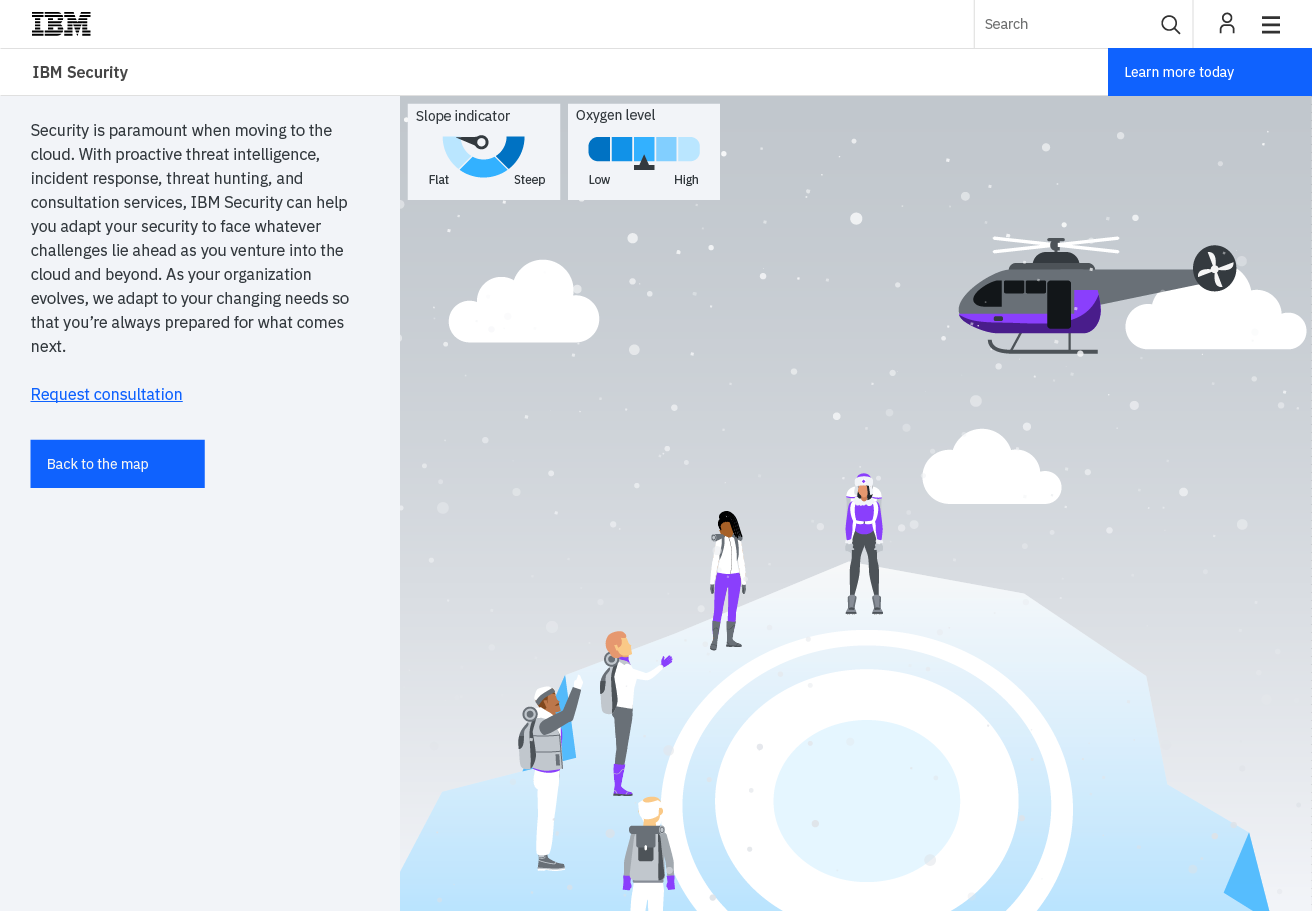Open the hamburger menu icon
The height and width of the screenshot is (911, 1312).
[x=1271, y=24]
